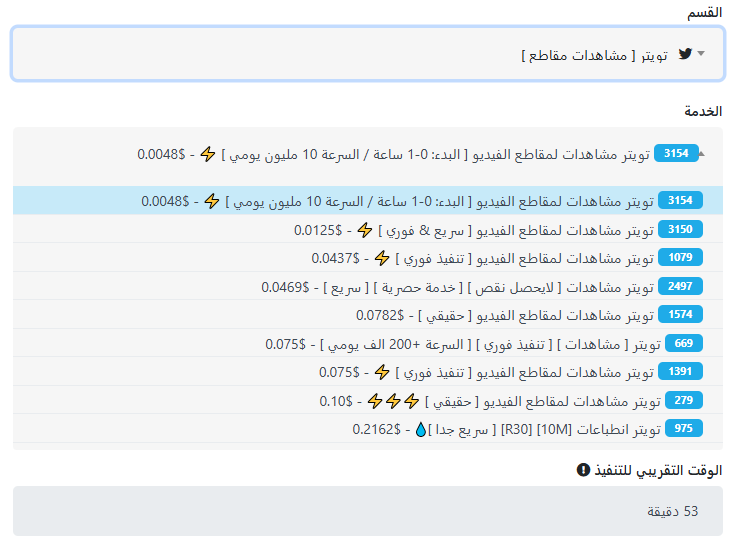Collapse the الخدمة service dropdown header
Screen dimensions: 738x541
pyautogui.click(x=368, y=154)
